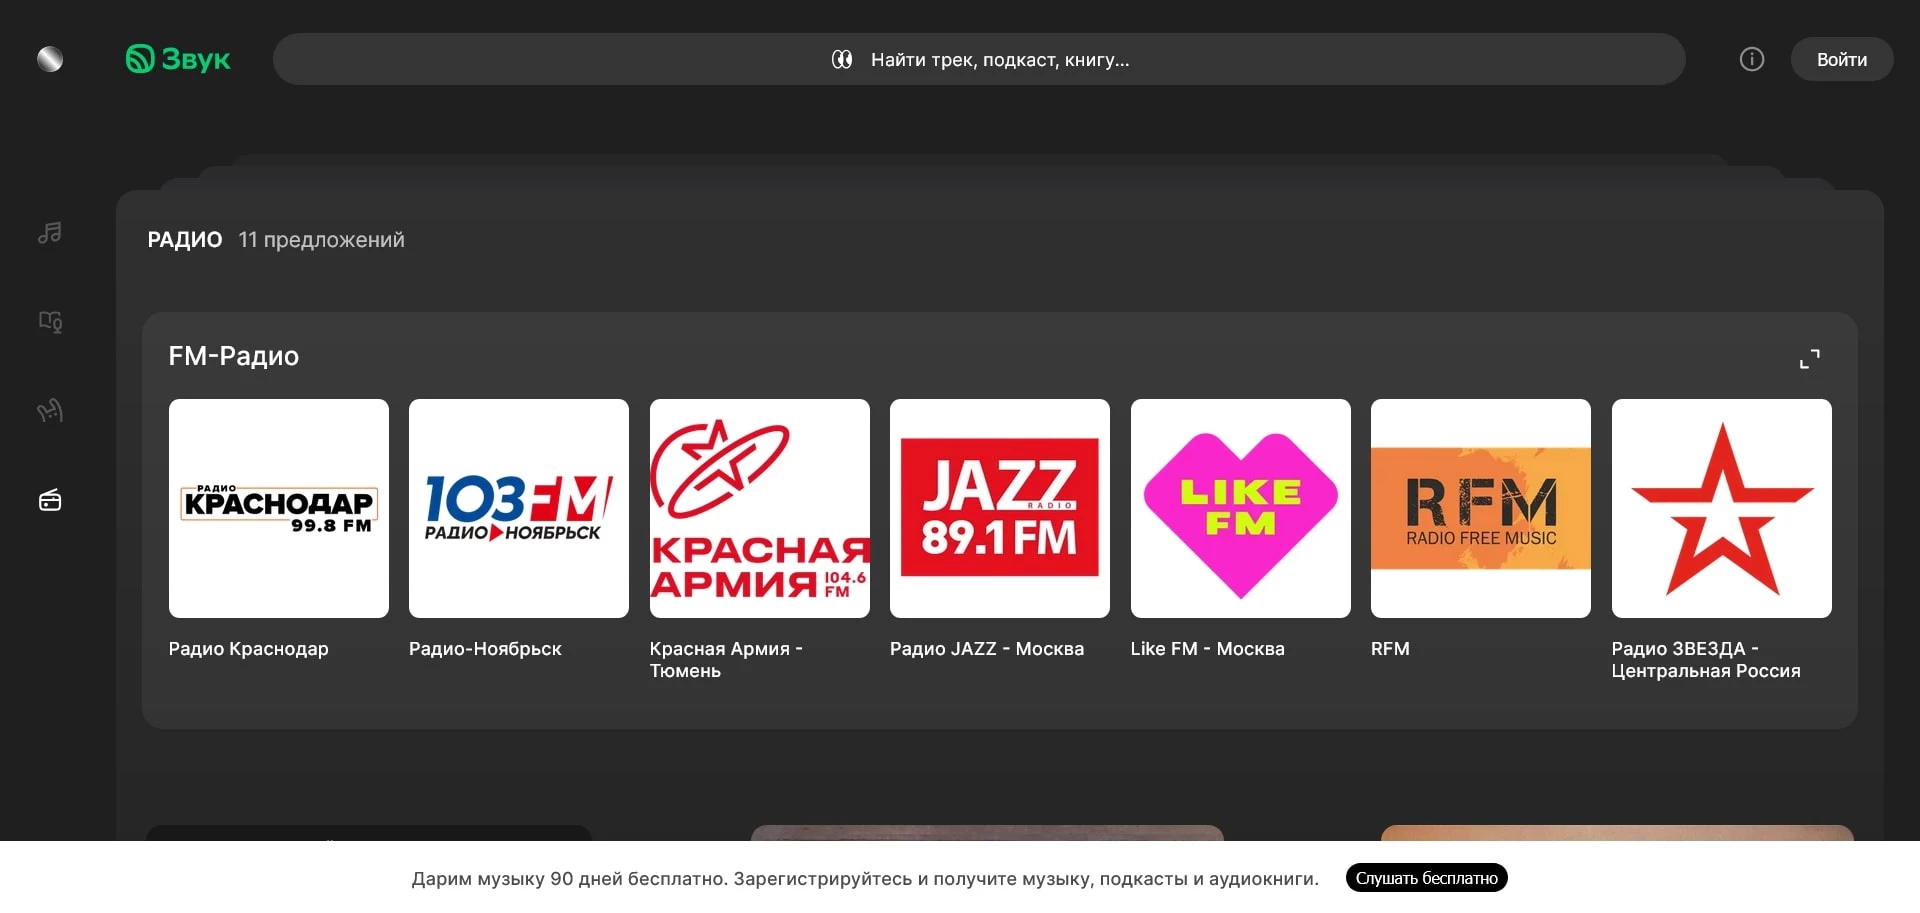Image resolution: width=1920 pixels, height=913 pixels.
Task: Click the Слушать бесплатно button
Action: (1426, 878)
